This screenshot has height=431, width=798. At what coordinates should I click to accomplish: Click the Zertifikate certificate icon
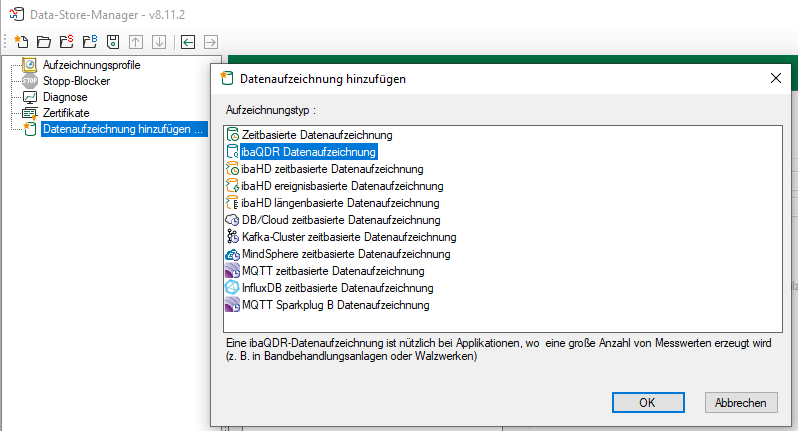(30, 113)
